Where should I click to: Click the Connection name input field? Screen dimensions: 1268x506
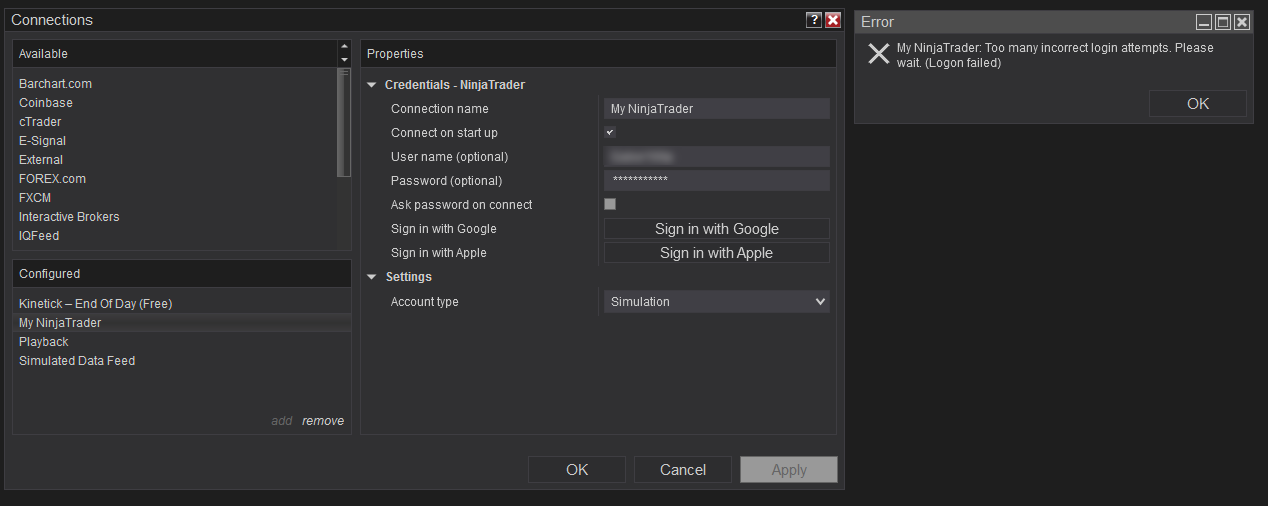[717, 109]
